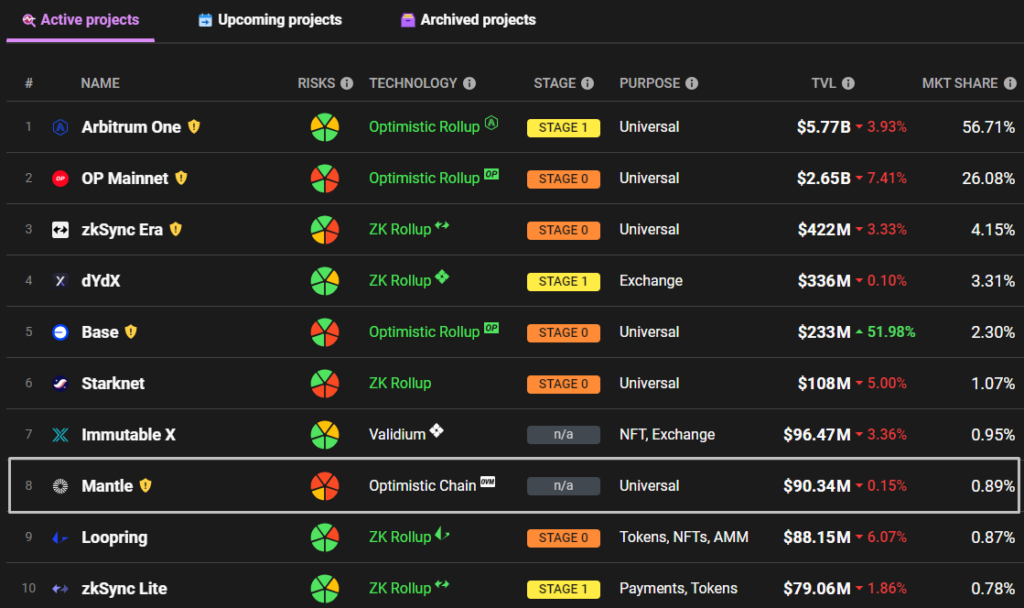Click the Starknet logo icon
Screen dimensions: 1024x608
click(60, 383)
